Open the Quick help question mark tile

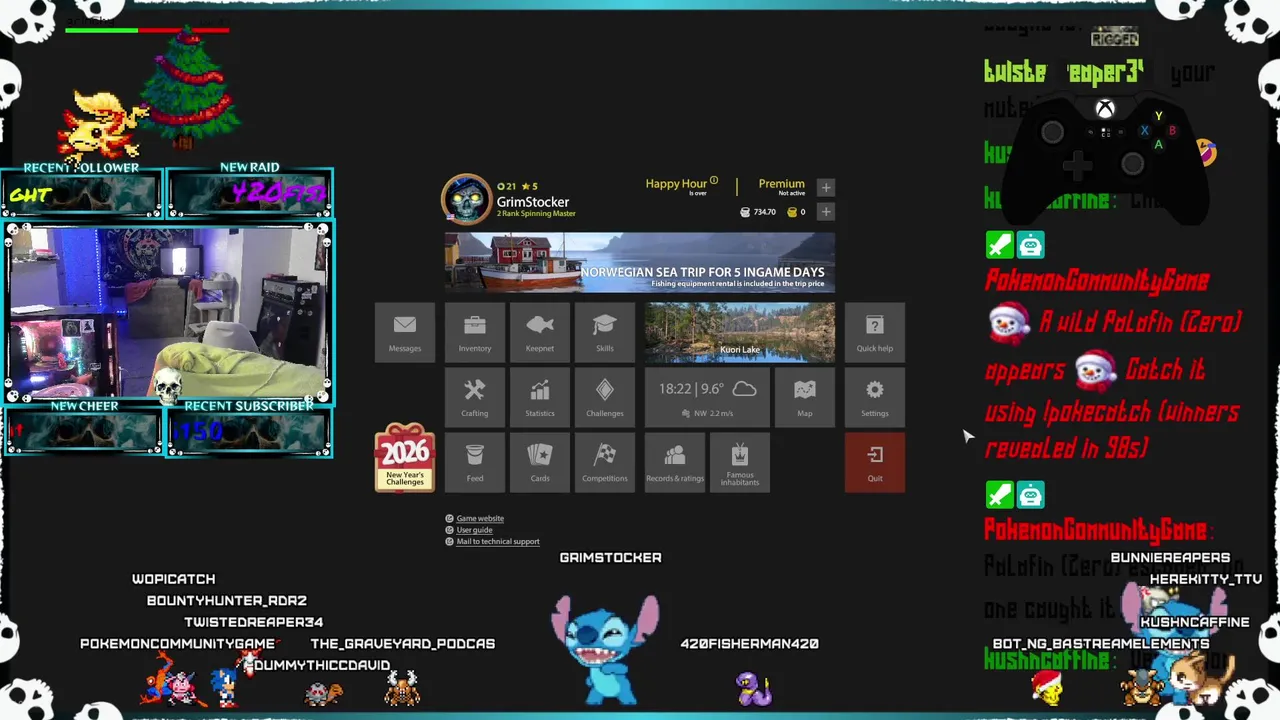875,333
